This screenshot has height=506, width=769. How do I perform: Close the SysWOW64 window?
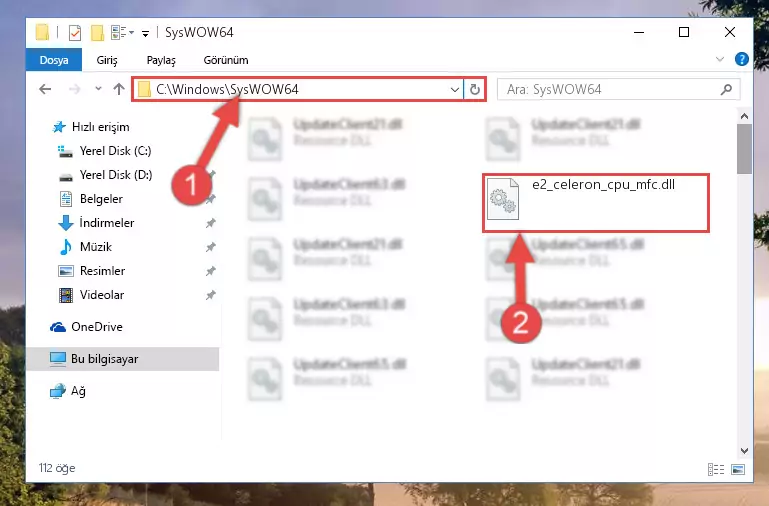click(x=730, y=32)
